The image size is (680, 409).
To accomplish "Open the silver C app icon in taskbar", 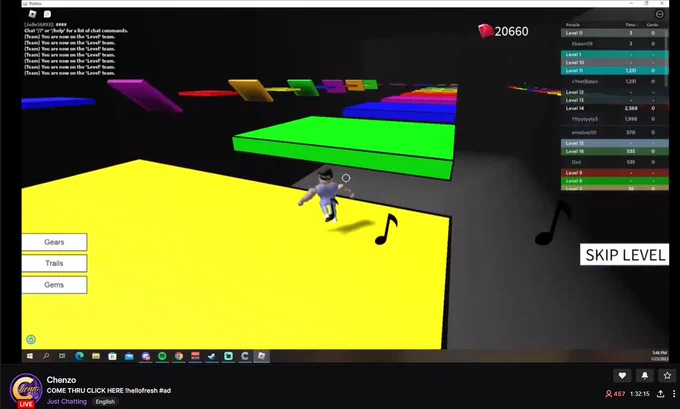I will point(245,356).
